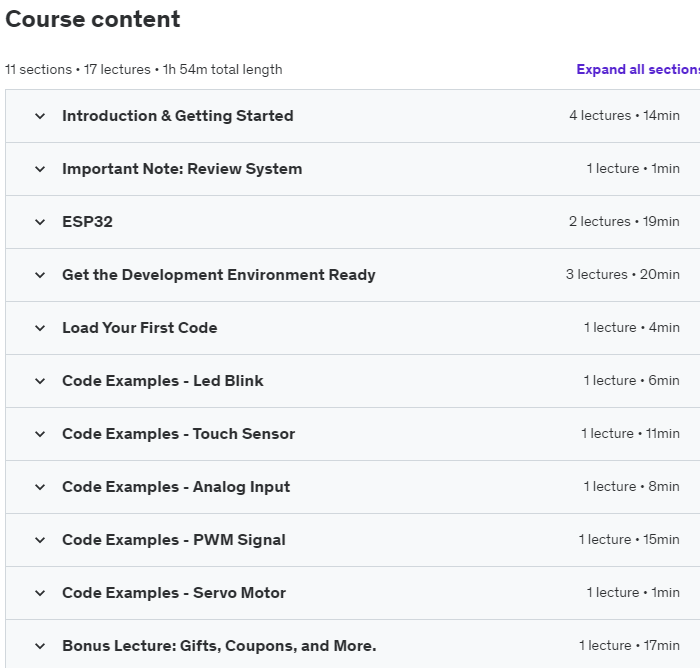Expand chevron for Introduction & Getting Started
The width and height of the screenshot is (700, 668).
click(x=40, y=116)
